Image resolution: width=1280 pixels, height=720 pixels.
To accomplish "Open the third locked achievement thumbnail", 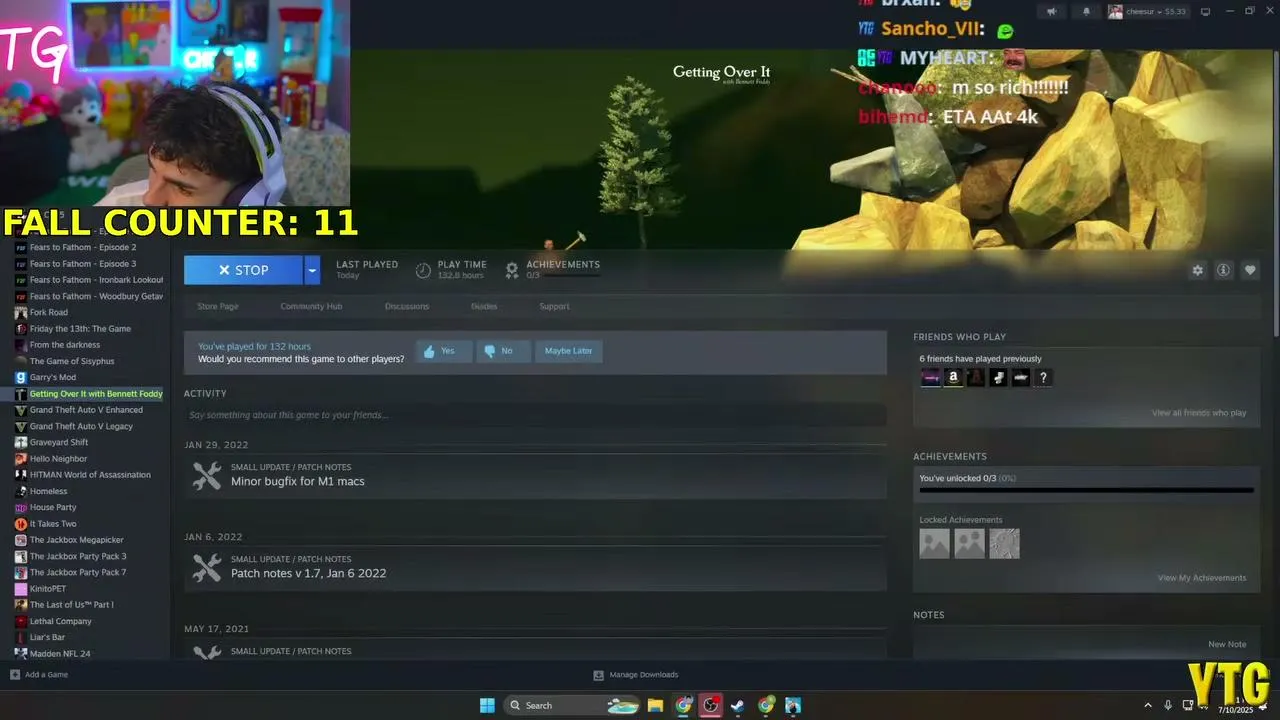I will pyautogui.click(x=1004, y=544).
